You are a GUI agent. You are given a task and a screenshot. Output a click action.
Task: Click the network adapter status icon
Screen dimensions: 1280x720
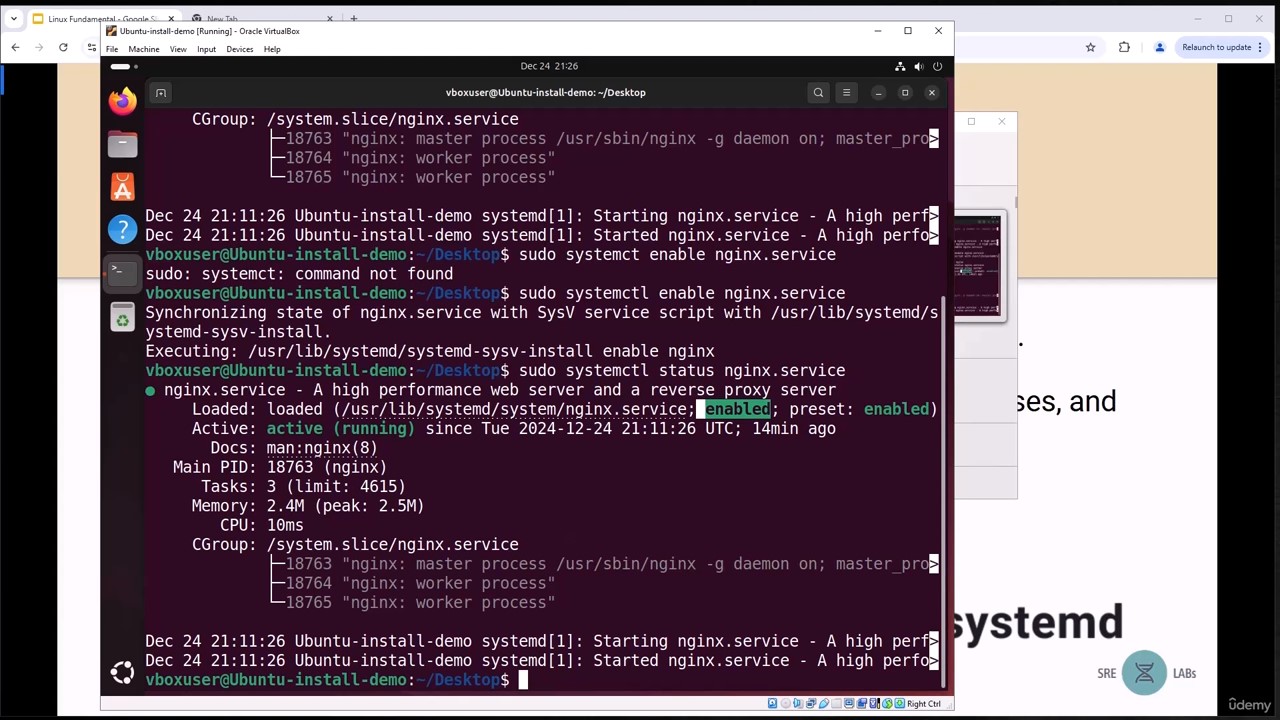[811, 704]
